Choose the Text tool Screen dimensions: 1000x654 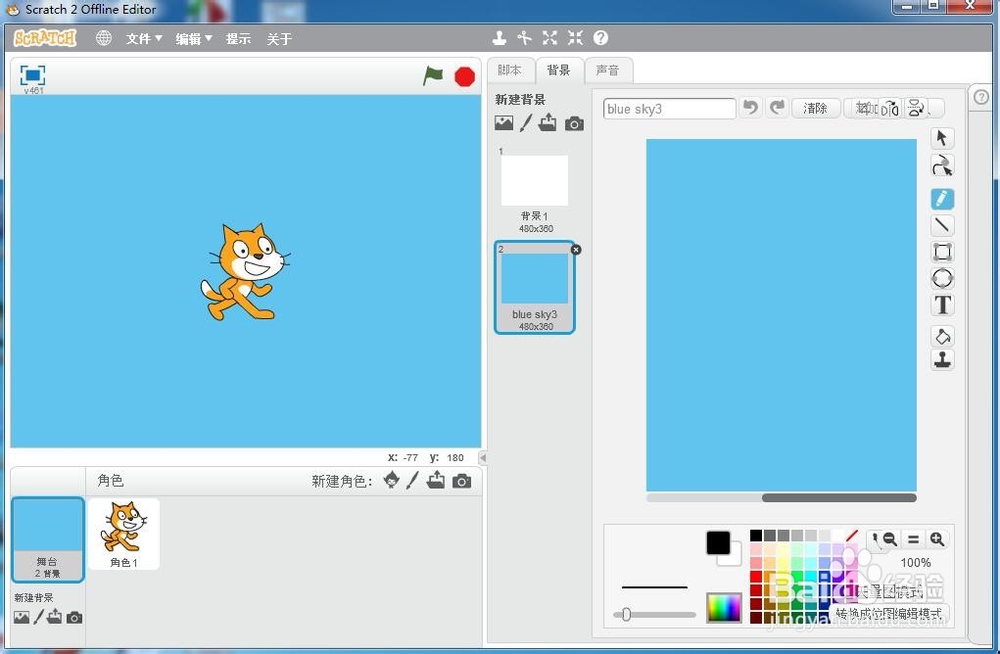(942, 305)
